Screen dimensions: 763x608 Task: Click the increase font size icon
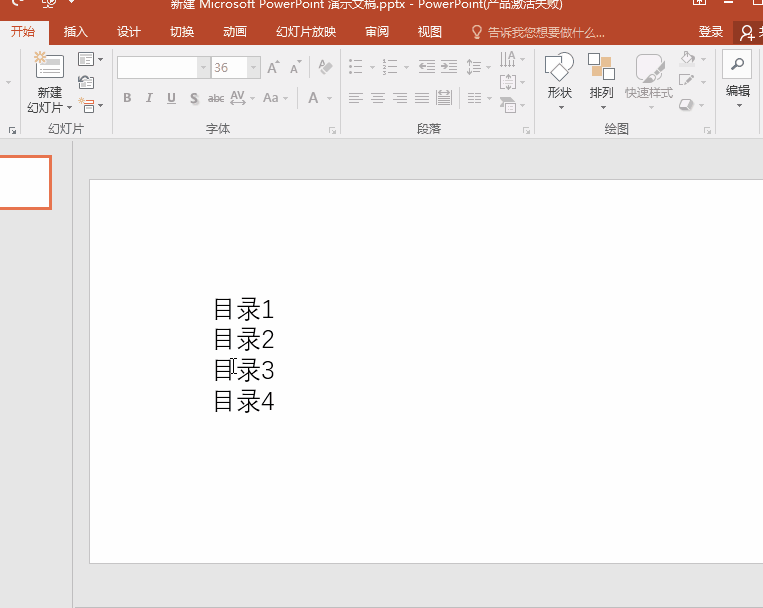(x=273, y=68)
